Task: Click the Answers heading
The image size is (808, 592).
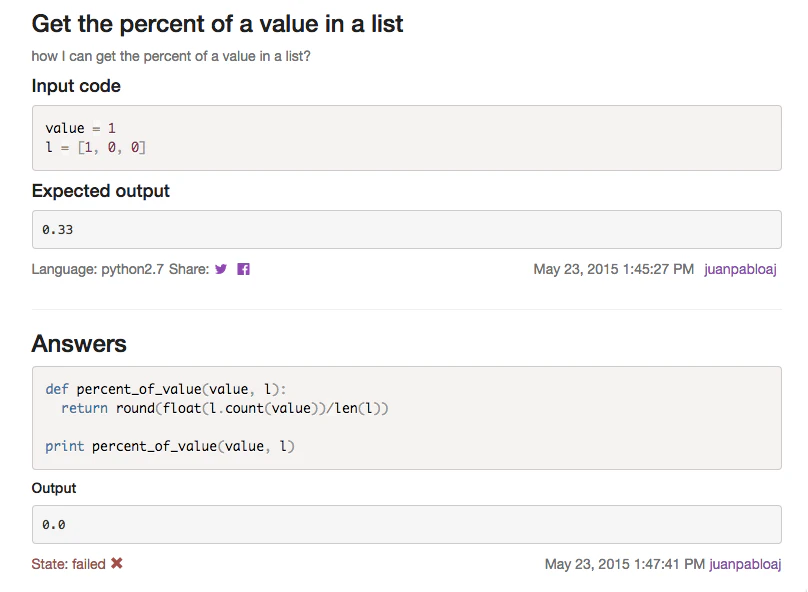Action: pyautogui.click(x=79, y=344)
